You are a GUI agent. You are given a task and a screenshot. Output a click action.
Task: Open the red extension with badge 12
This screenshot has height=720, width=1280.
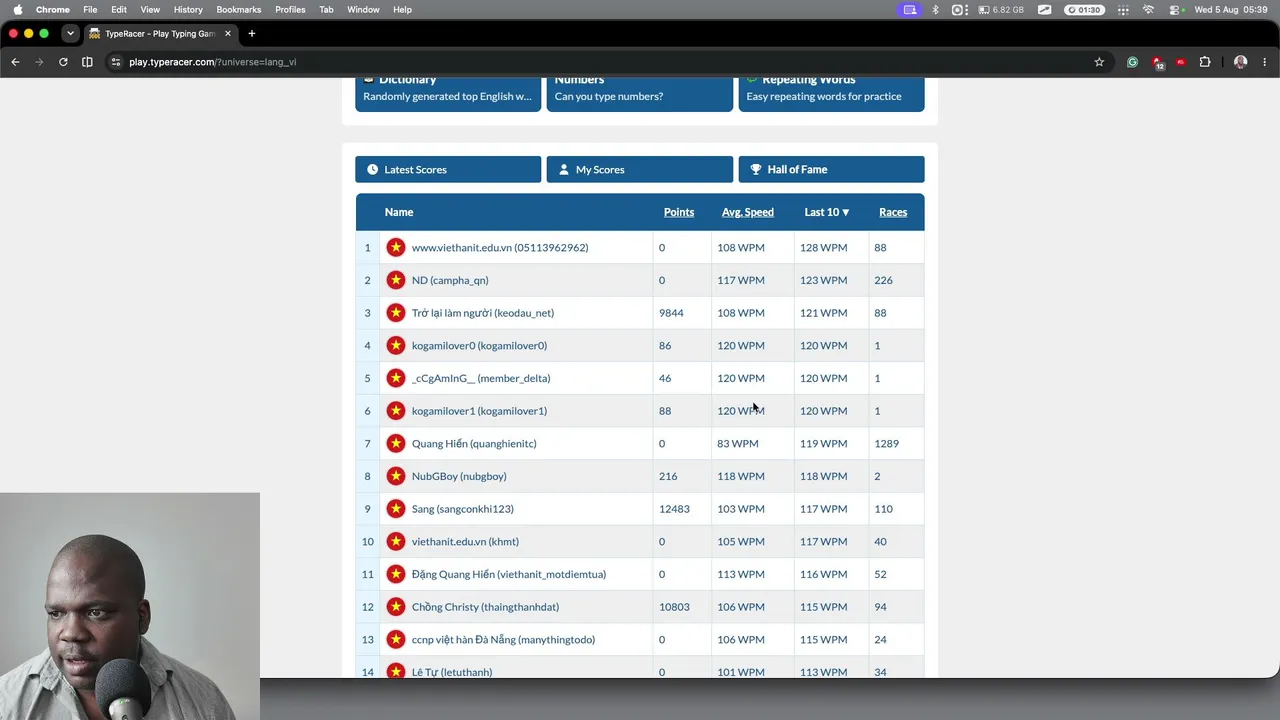coord(1157,62)
